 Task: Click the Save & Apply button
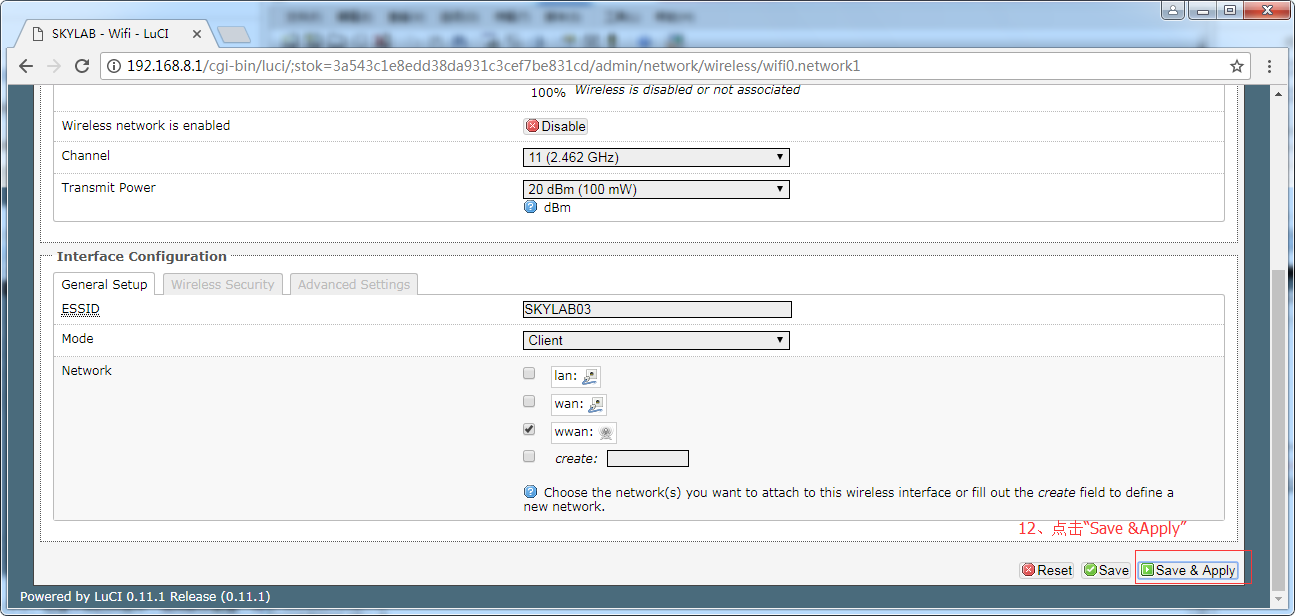pos(1188,570)
